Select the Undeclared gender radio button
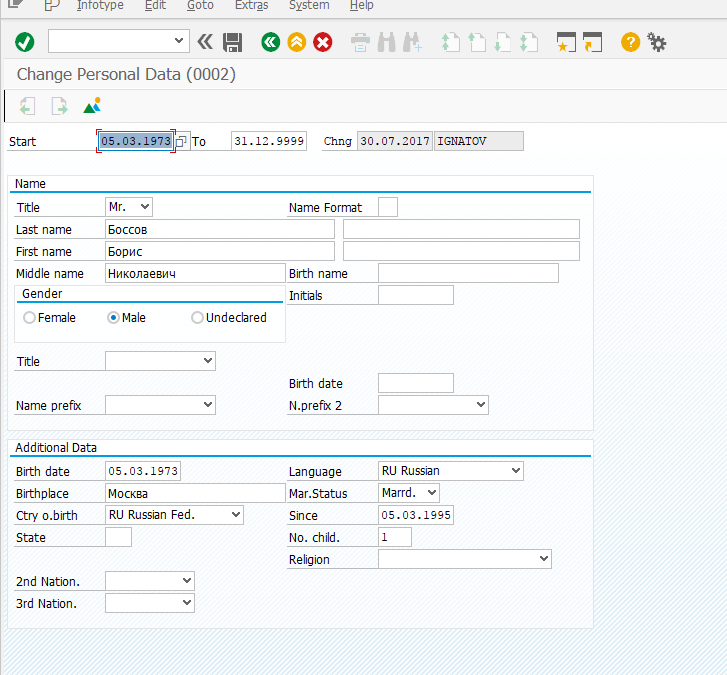The image size is (727, 675). point(197,318)
